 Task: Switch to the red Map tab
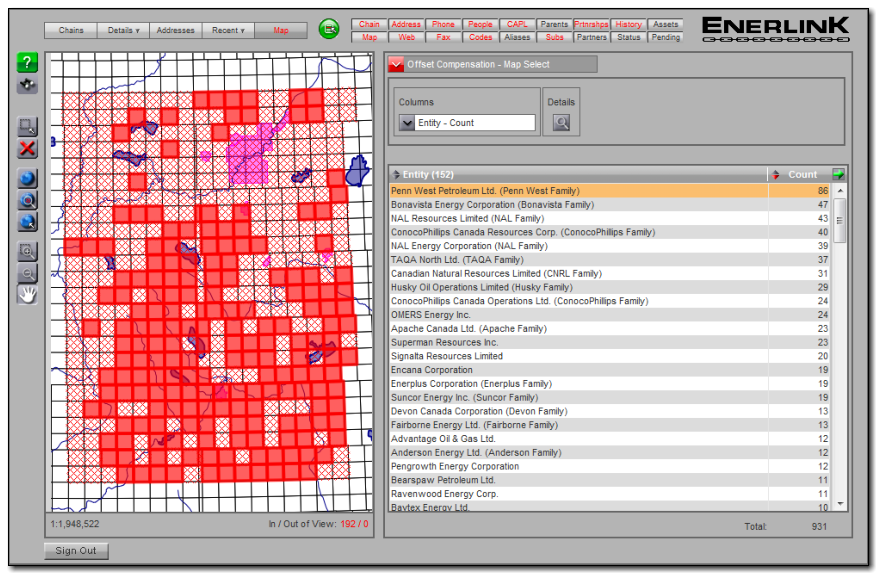tap(281, 30)
